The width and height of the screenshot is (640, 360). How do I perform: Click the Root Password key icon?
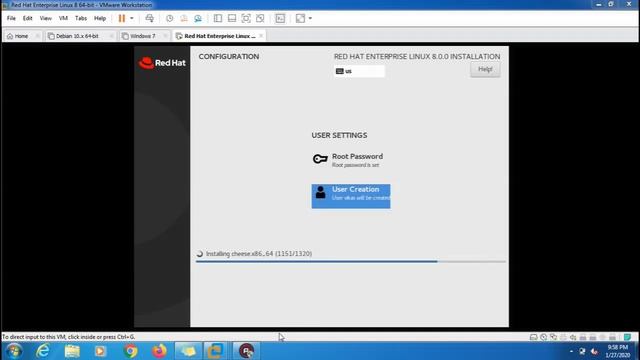pos(320,159)
